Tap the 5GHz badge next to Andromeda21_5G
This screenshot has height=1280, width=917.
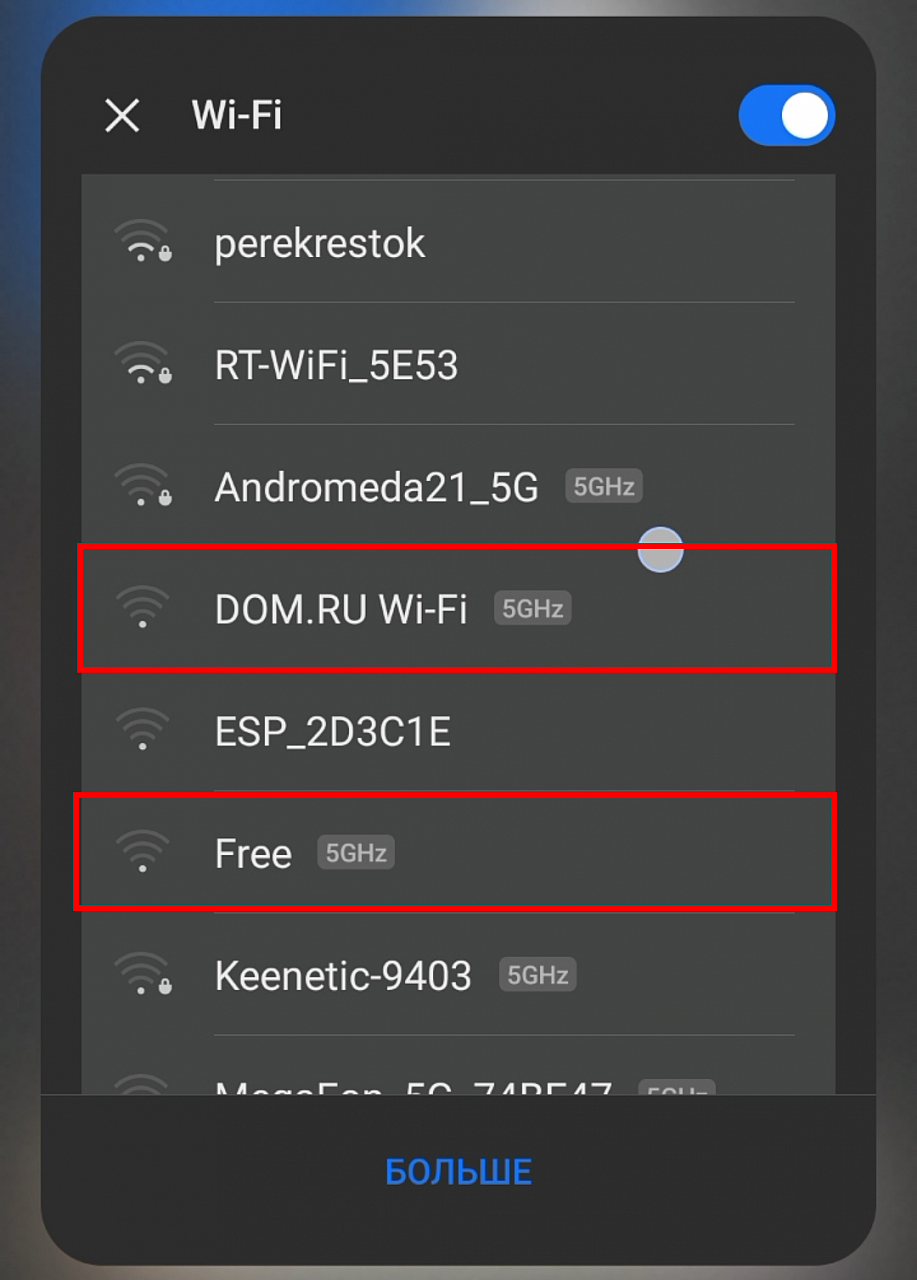(604, 487)
